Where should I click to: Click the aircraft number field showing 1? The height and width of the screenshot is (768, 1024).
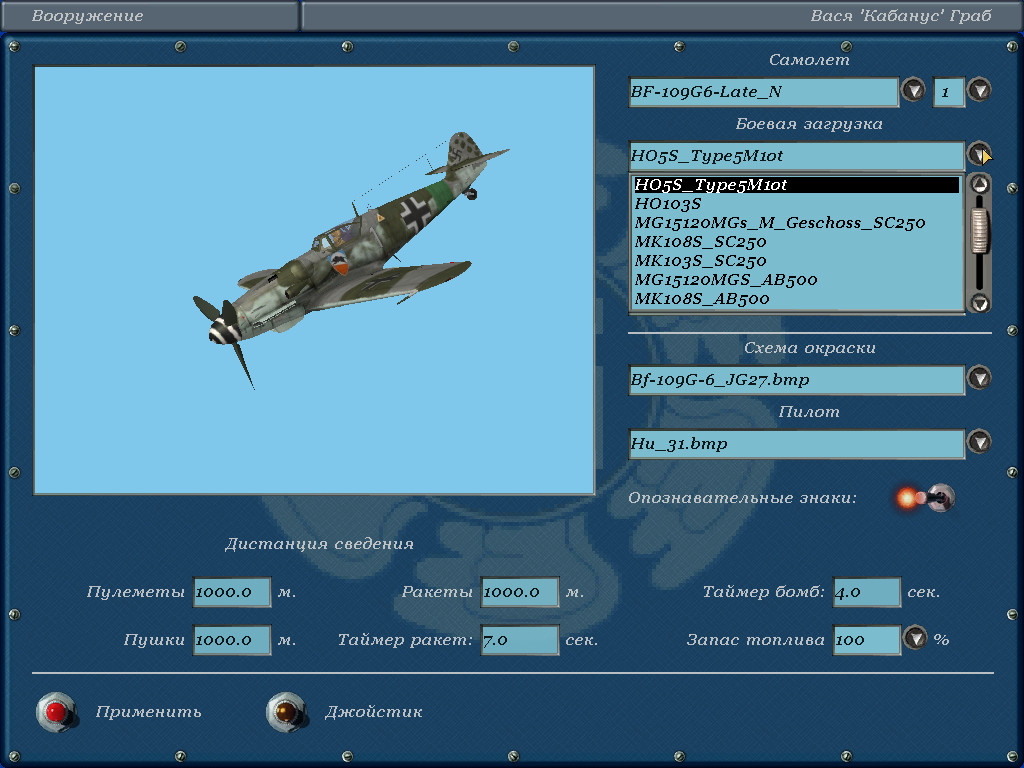click(x=949, y=92)
